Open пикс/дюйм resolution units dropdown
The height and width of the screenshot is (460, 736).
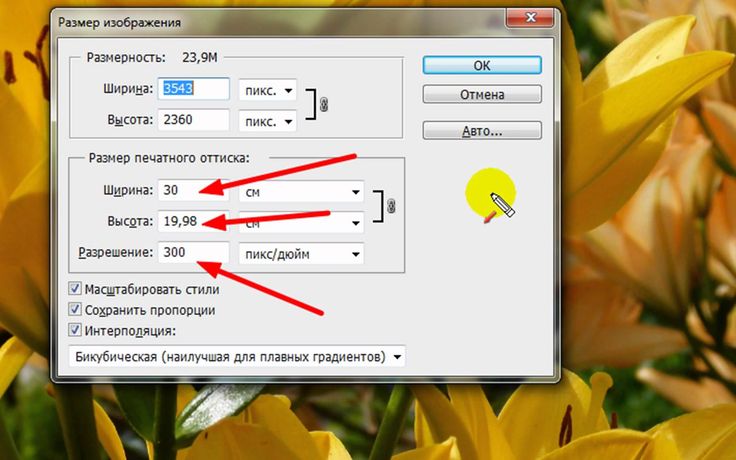point(301,254)
